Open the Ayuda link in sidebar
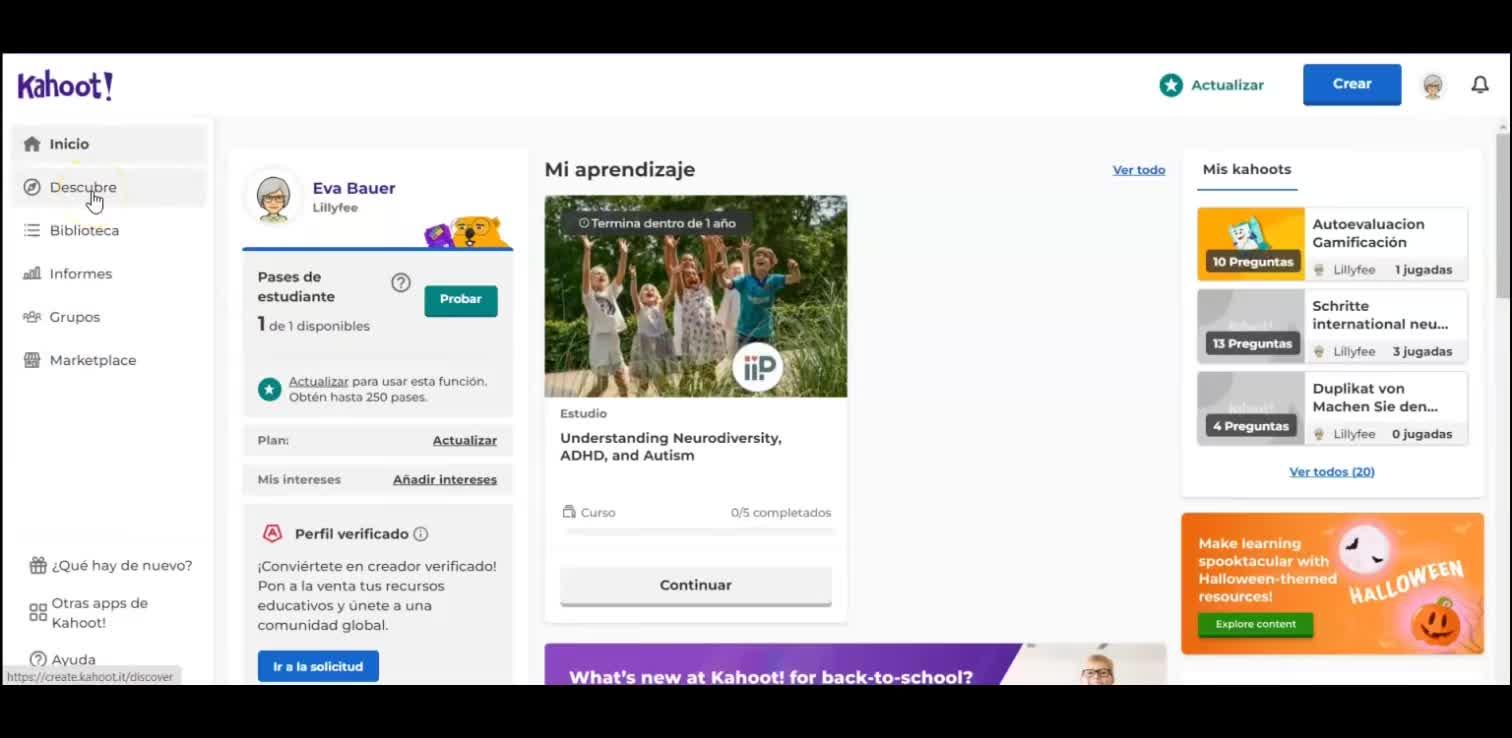 [x=74, y=660]
